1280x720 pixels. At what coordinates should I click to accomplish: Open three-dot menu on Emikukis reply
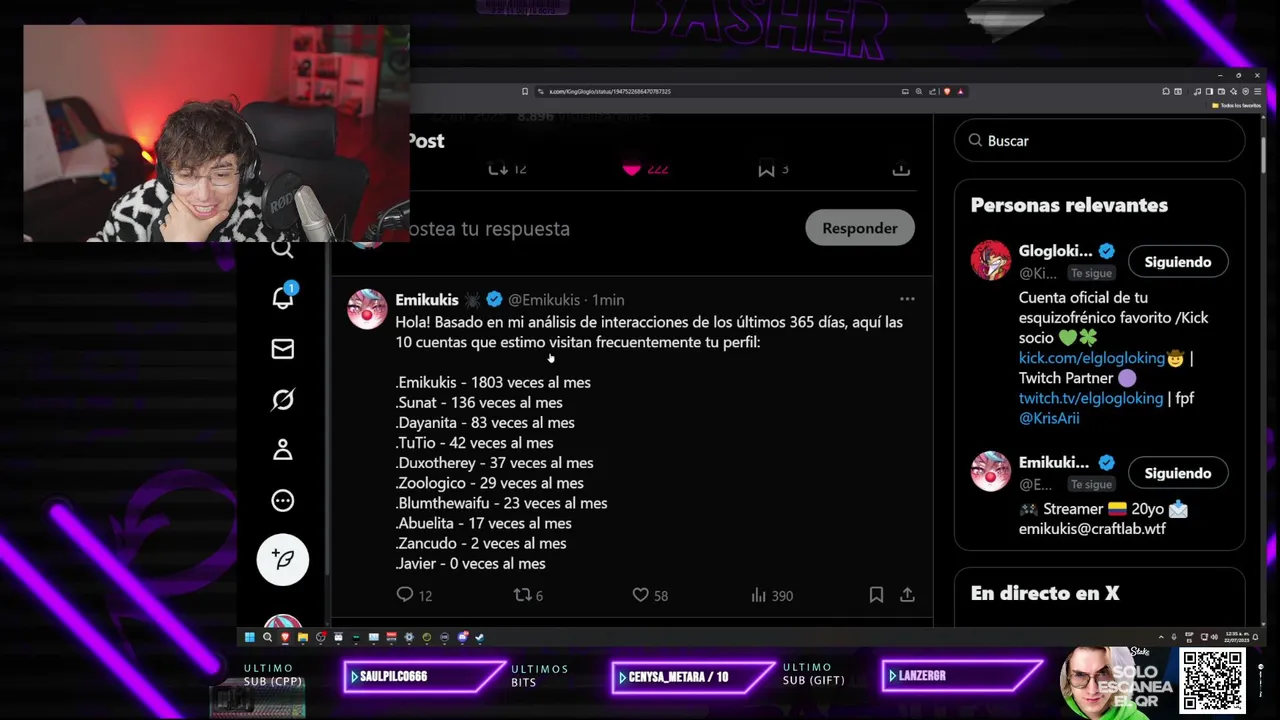click(x=907, y=299)
